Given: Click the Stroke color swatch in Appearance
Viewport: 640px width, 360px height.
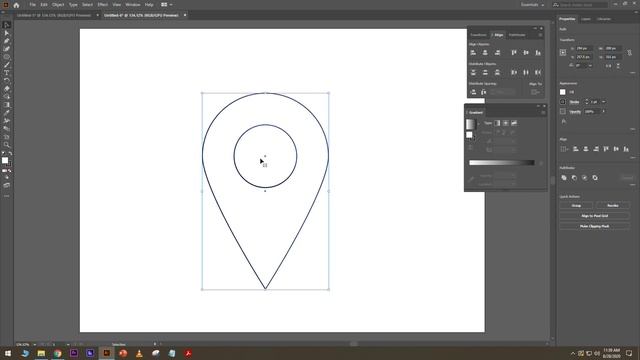Looking at the screenshot, I should tap(563, 102).
